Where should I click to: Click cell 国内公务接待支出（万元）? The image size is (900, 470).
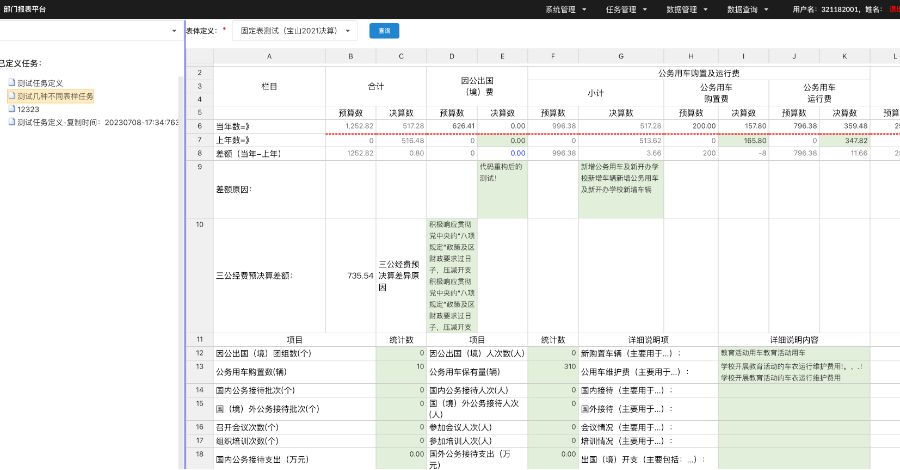tap(294, 459)
